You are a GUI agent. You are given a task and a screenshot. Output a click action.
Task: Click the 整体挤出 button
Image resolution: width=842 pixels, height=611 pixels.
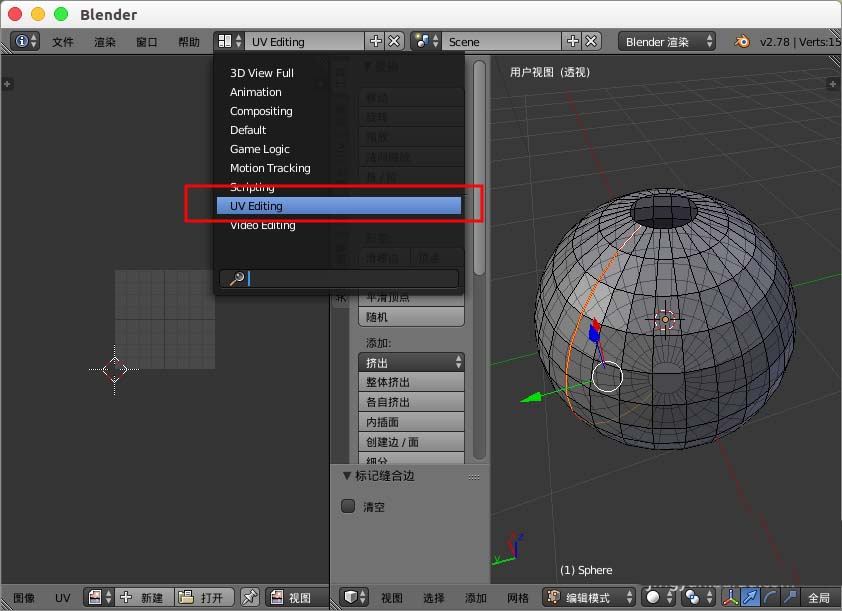click(x=411, y=381)
